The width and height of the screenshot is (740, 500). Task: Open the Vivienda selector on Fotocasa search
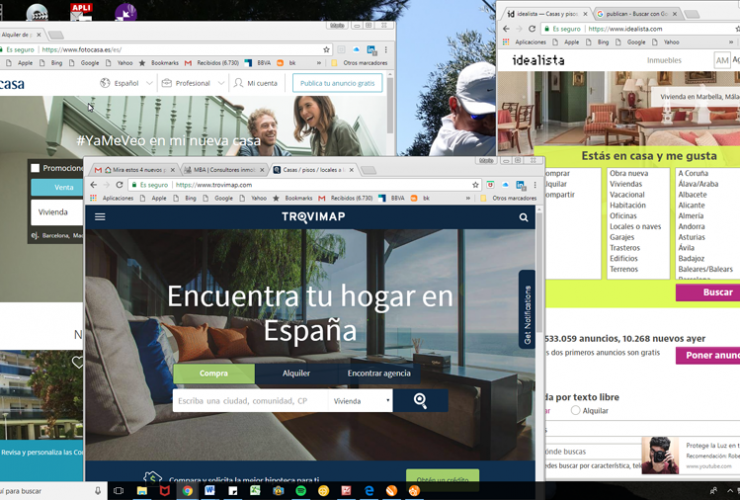pyautogui.click(x=57, y=212)
